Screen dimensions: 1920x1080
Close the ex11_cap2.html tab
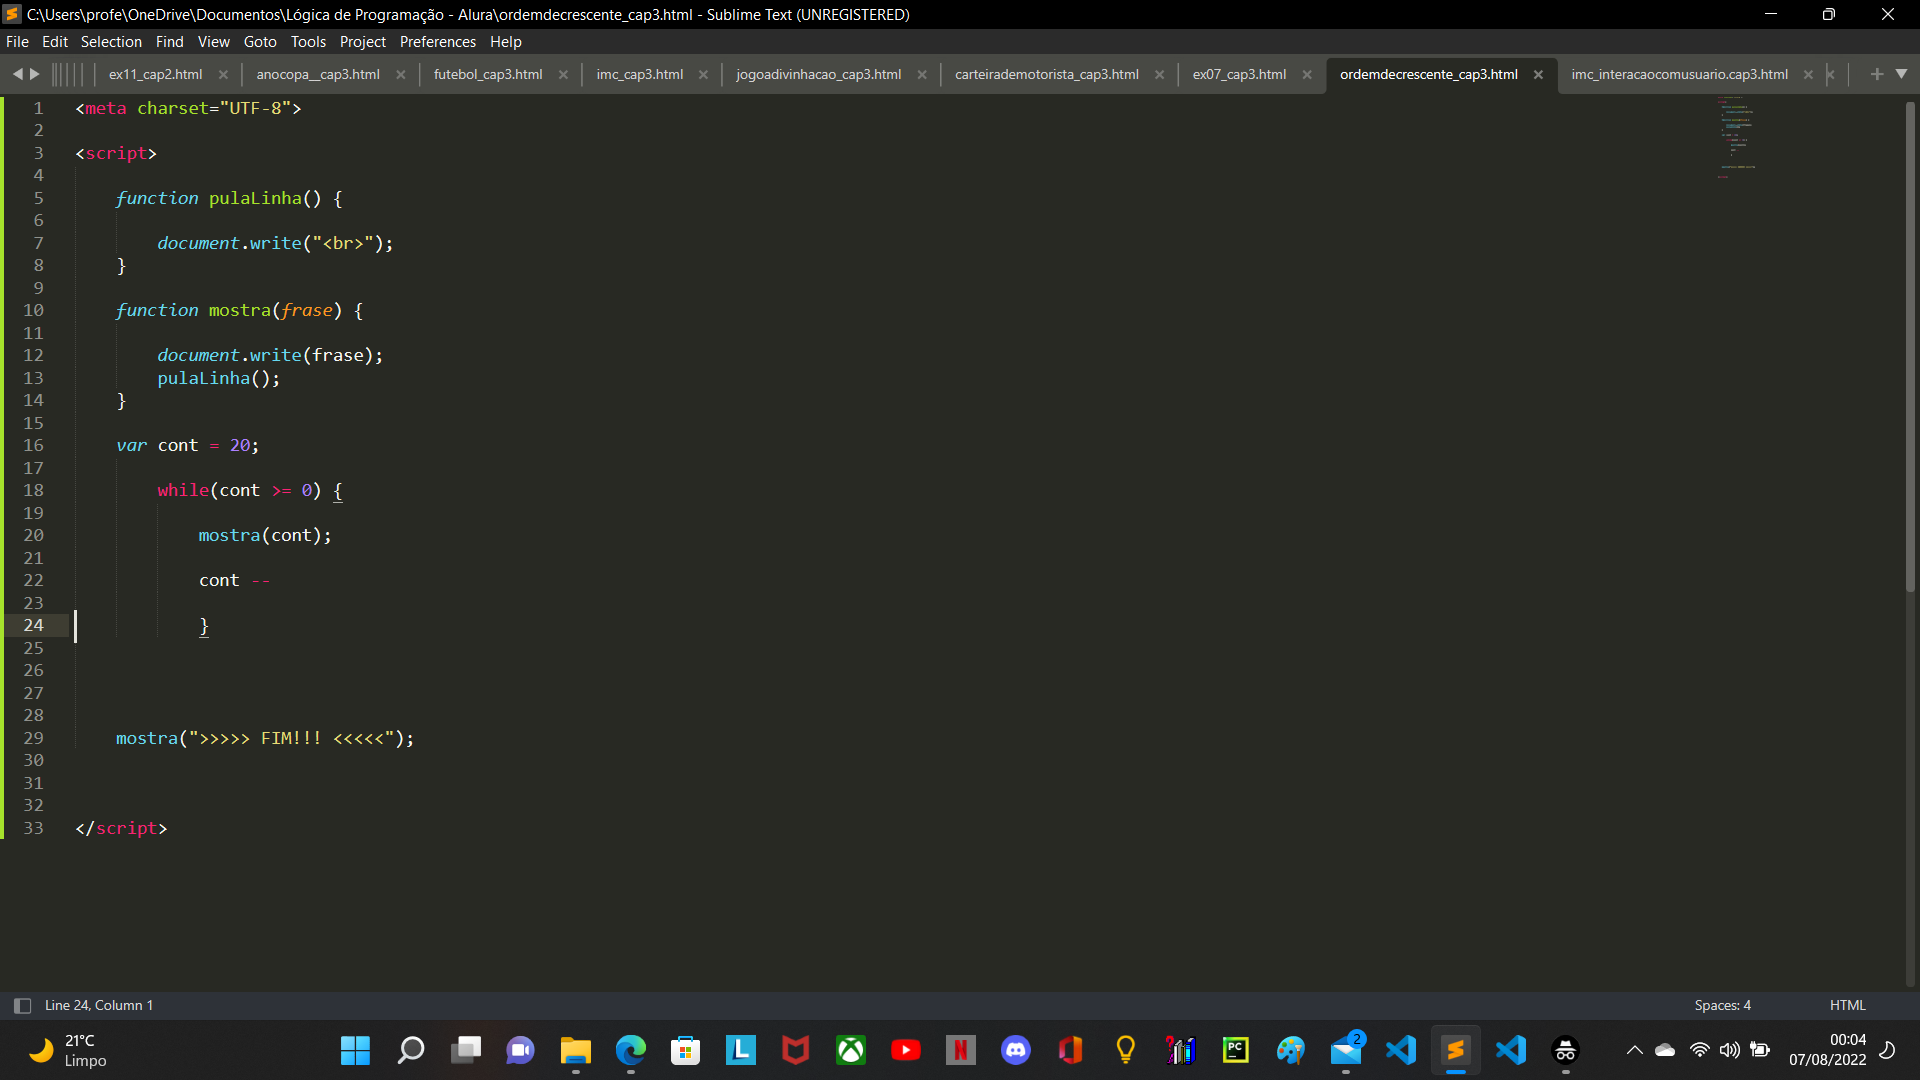223,75
